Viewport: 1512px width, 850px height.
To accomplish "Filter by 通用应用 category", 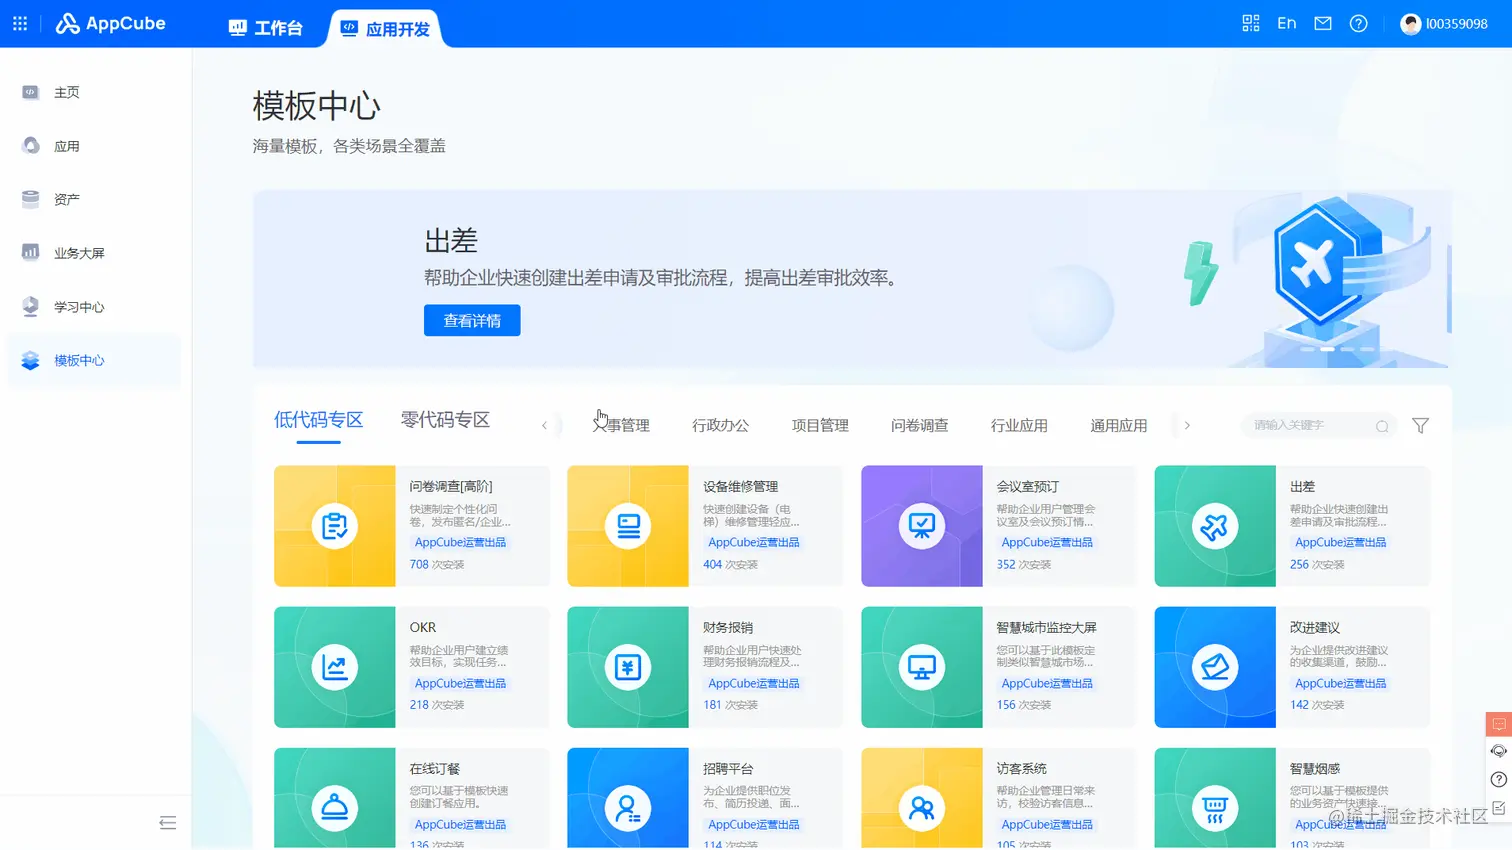I will click(1118, 425).
